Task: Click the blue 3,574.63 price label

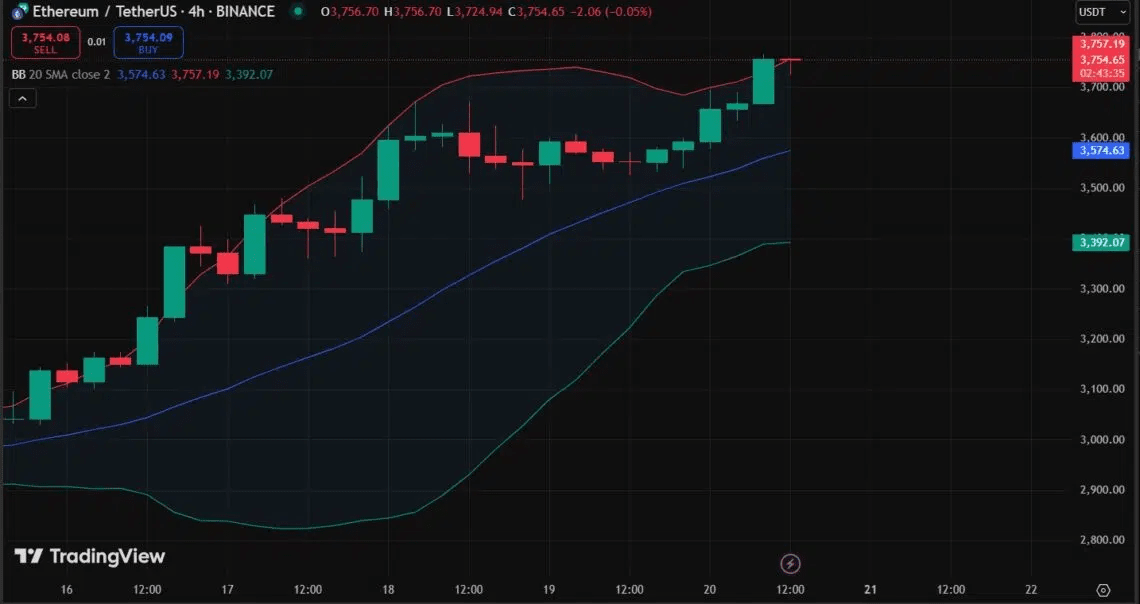Action: (1101, 150)
